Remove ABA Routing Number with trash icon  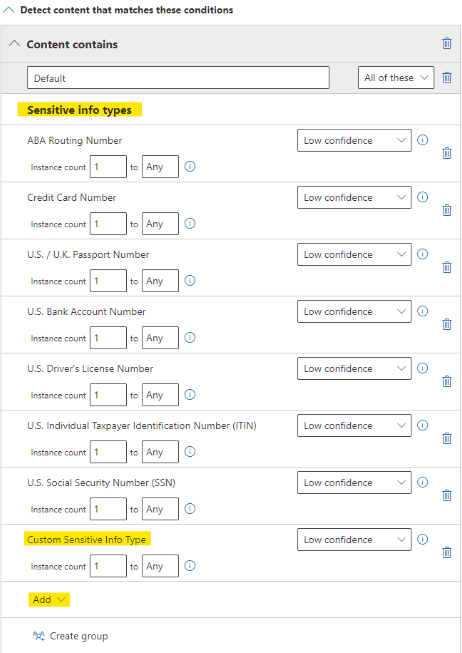pyautogui.click(x=447, y=153)
